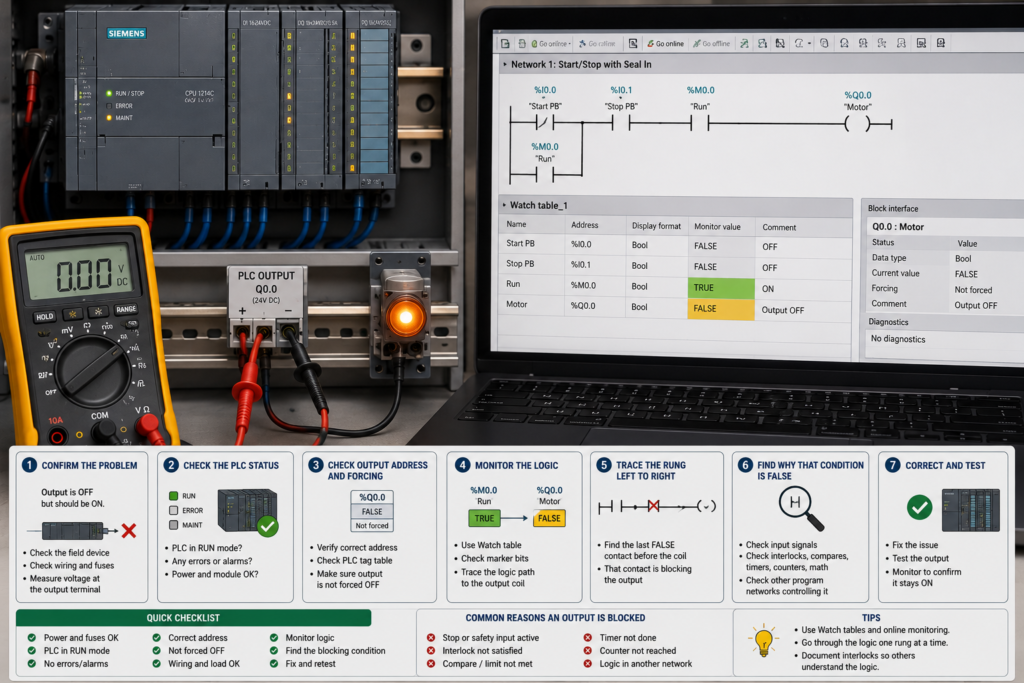Click the green TRUE box in step 4
The image size is (1024, 683).
[x=484, y=518]
